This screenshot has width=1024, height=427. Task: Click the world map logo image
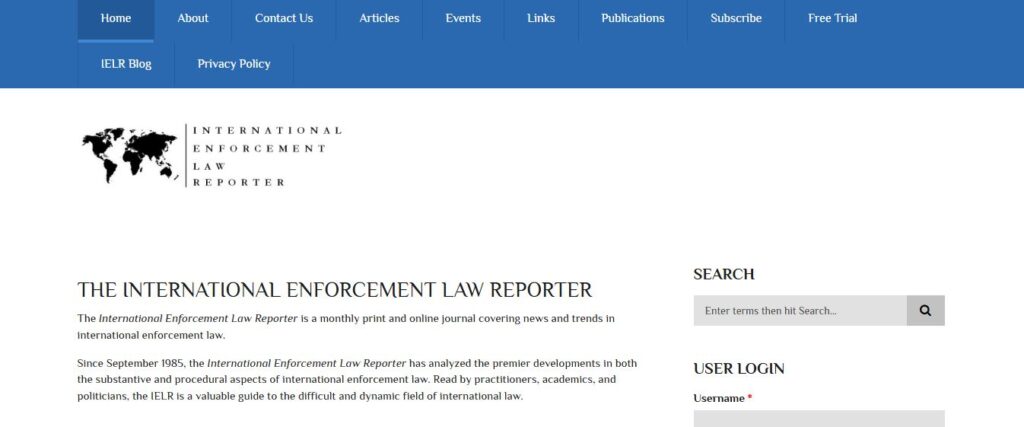coord(131,155)
